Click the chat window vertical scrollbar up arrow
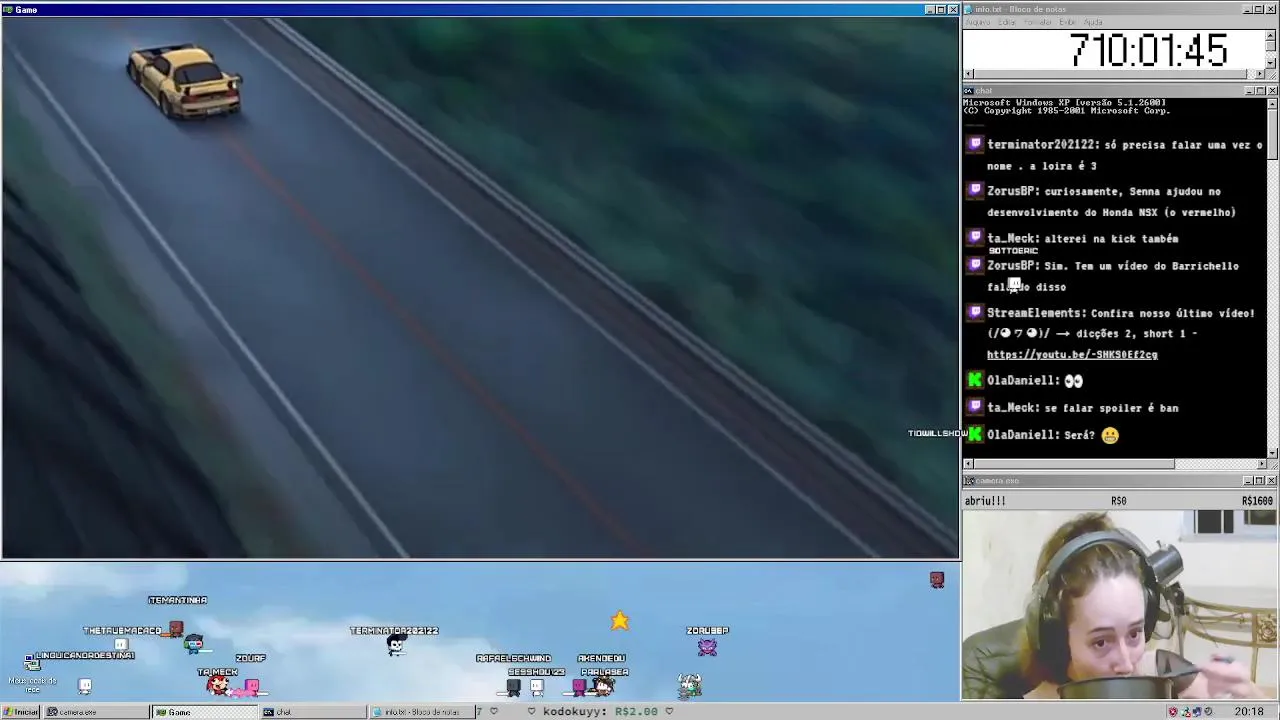Viewport: 1280px width, 720px height. (1271, 103)
